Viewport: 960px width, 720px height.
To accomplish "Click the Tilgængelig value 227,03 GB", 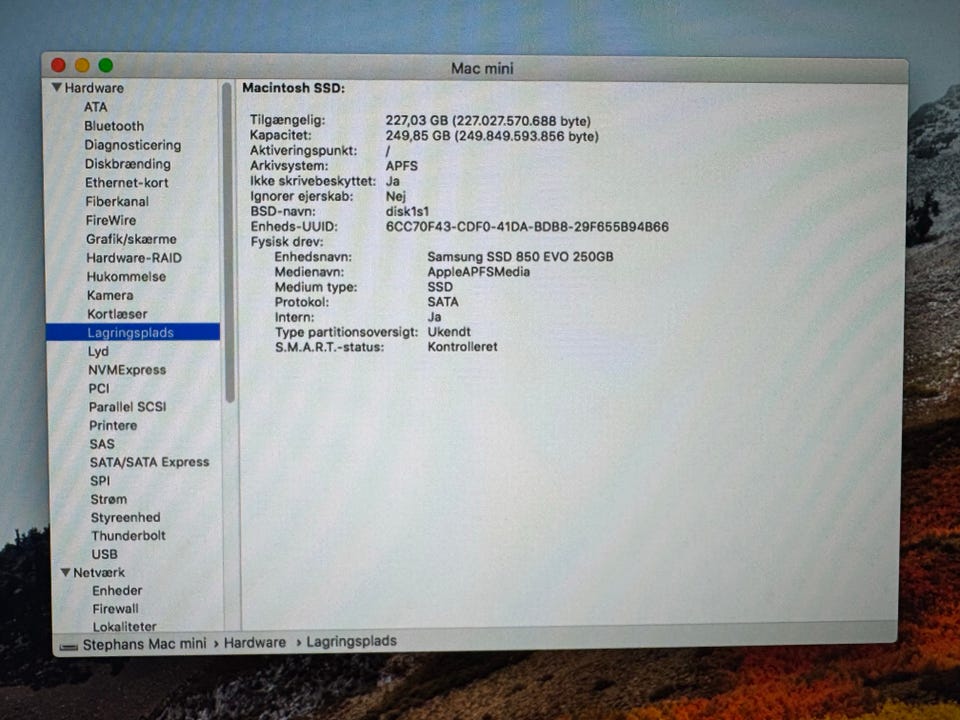I will click(488, 121).
